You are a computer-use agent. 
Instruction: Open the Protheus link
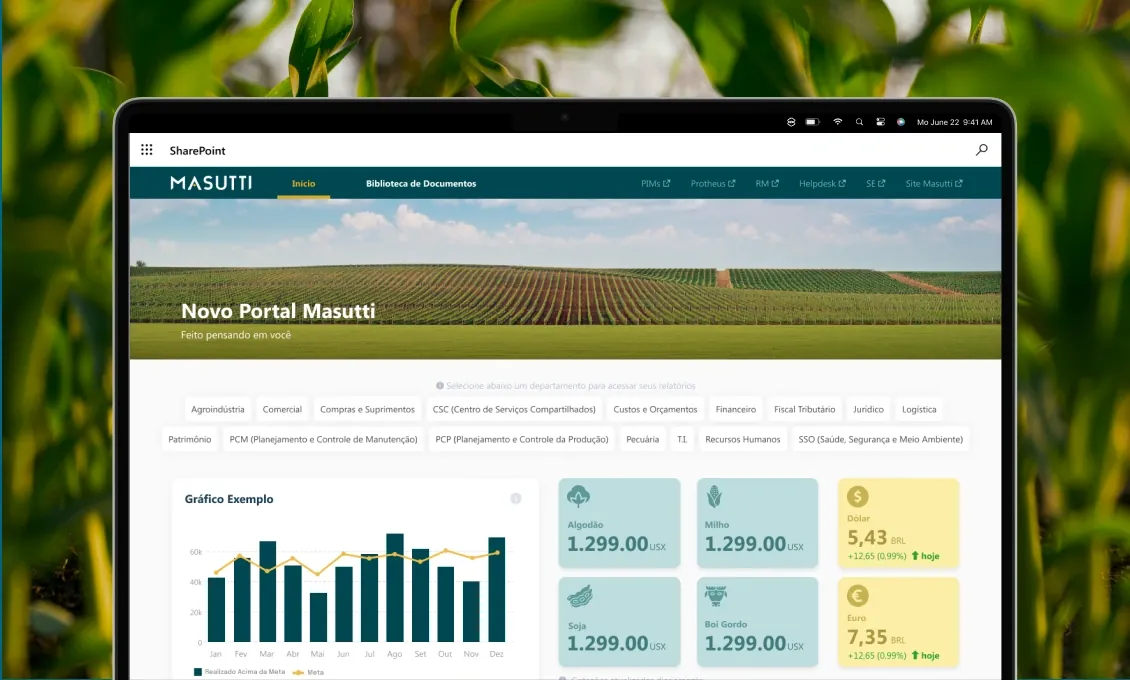click(x=713, y=184)
